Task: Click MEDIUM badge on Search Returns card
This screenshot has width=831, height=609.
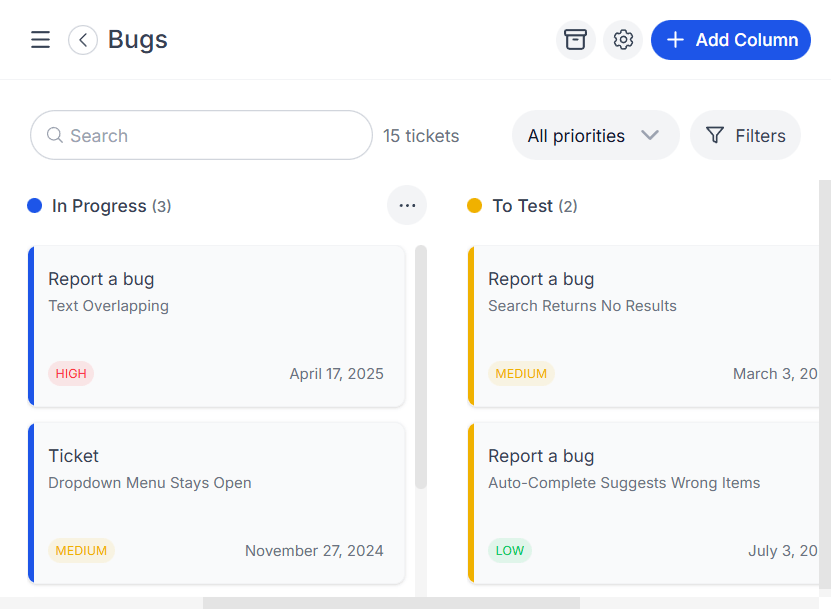Action: click(x=521, y=374)
